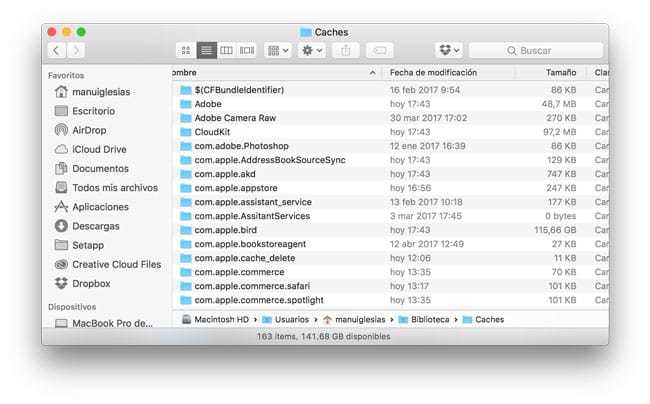Viewport: 650px width, 404px height.
Task: Select the Adobe Camera Raw folder
Action: point(235,118)
